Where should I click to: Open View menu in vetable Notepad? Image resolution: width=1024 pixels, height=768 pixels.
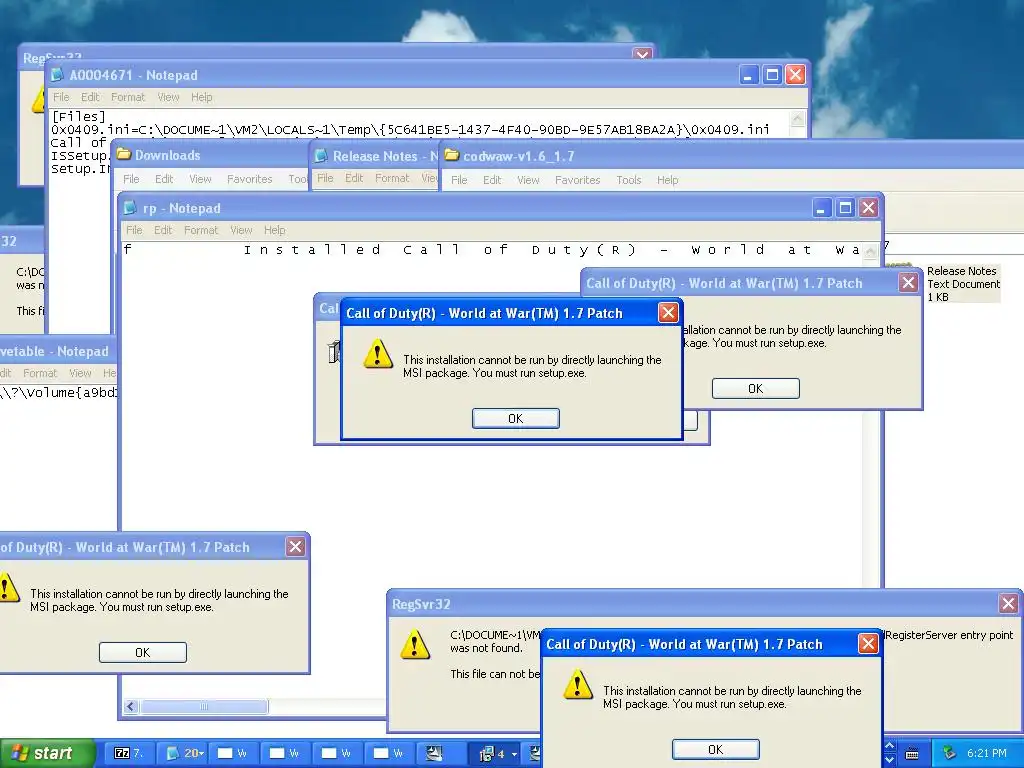pos(80,374)
